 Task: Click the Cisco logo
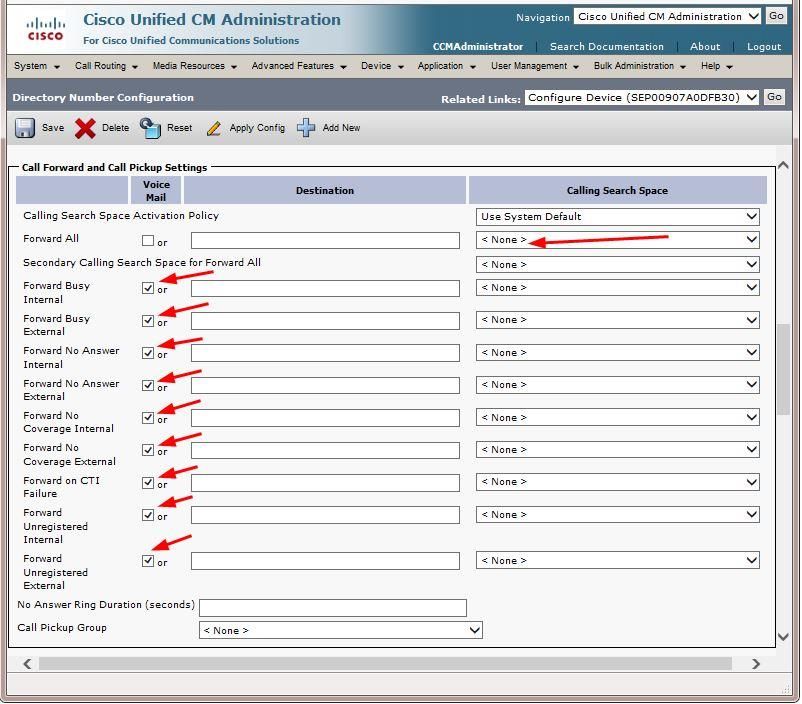click(x=46, y=29)
